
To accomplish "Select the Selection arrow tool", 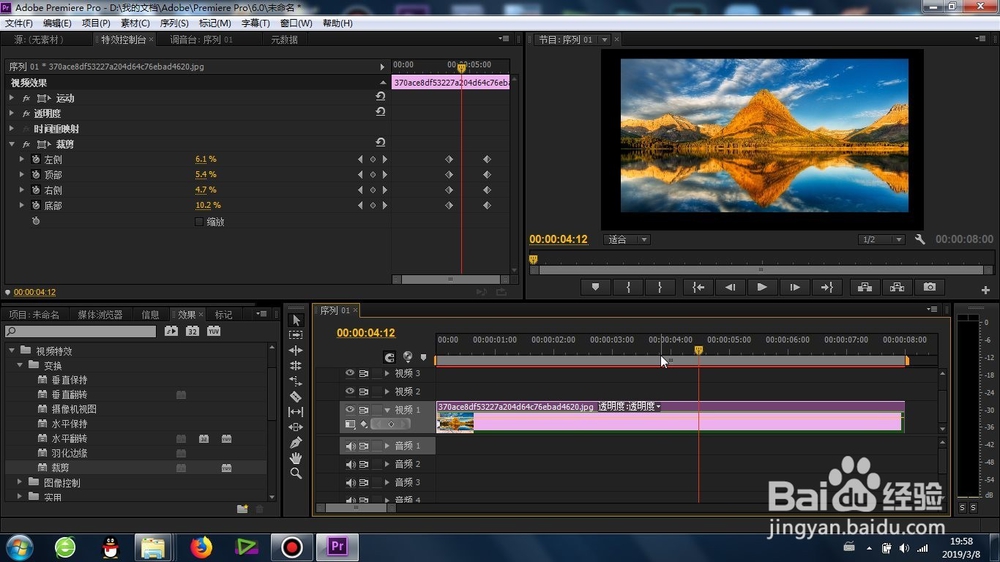I will point(296,320).
